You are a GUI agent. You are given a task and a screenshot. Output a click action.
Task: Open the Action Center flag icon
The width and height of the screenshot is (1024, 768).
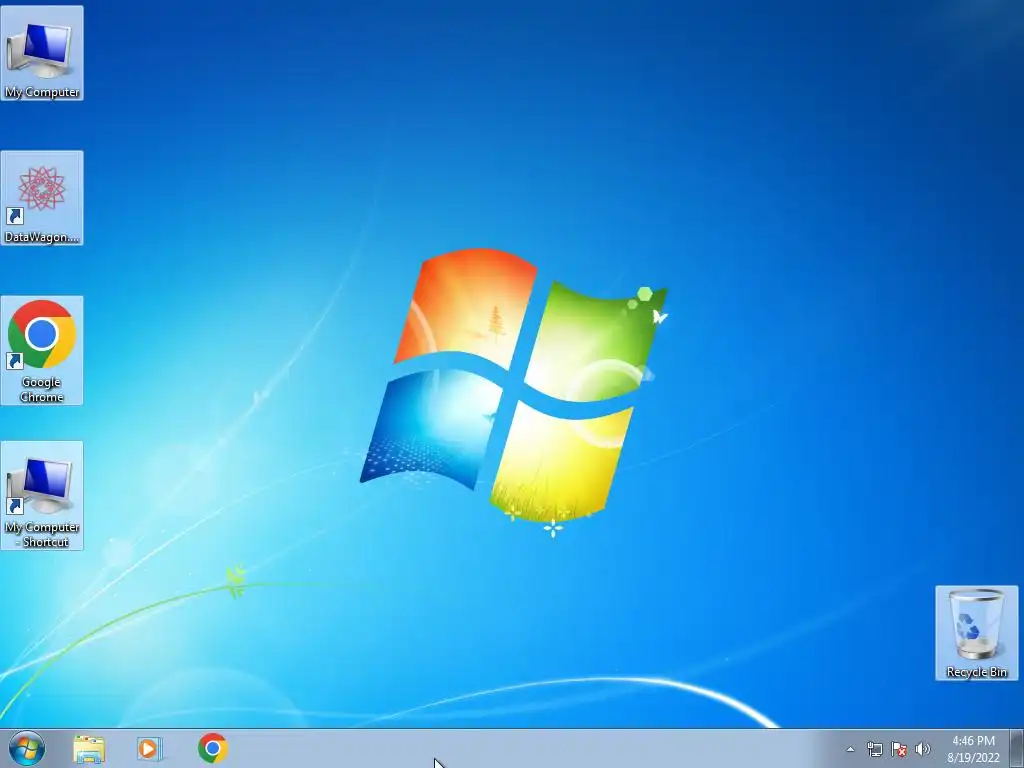[x=899, y=749]
